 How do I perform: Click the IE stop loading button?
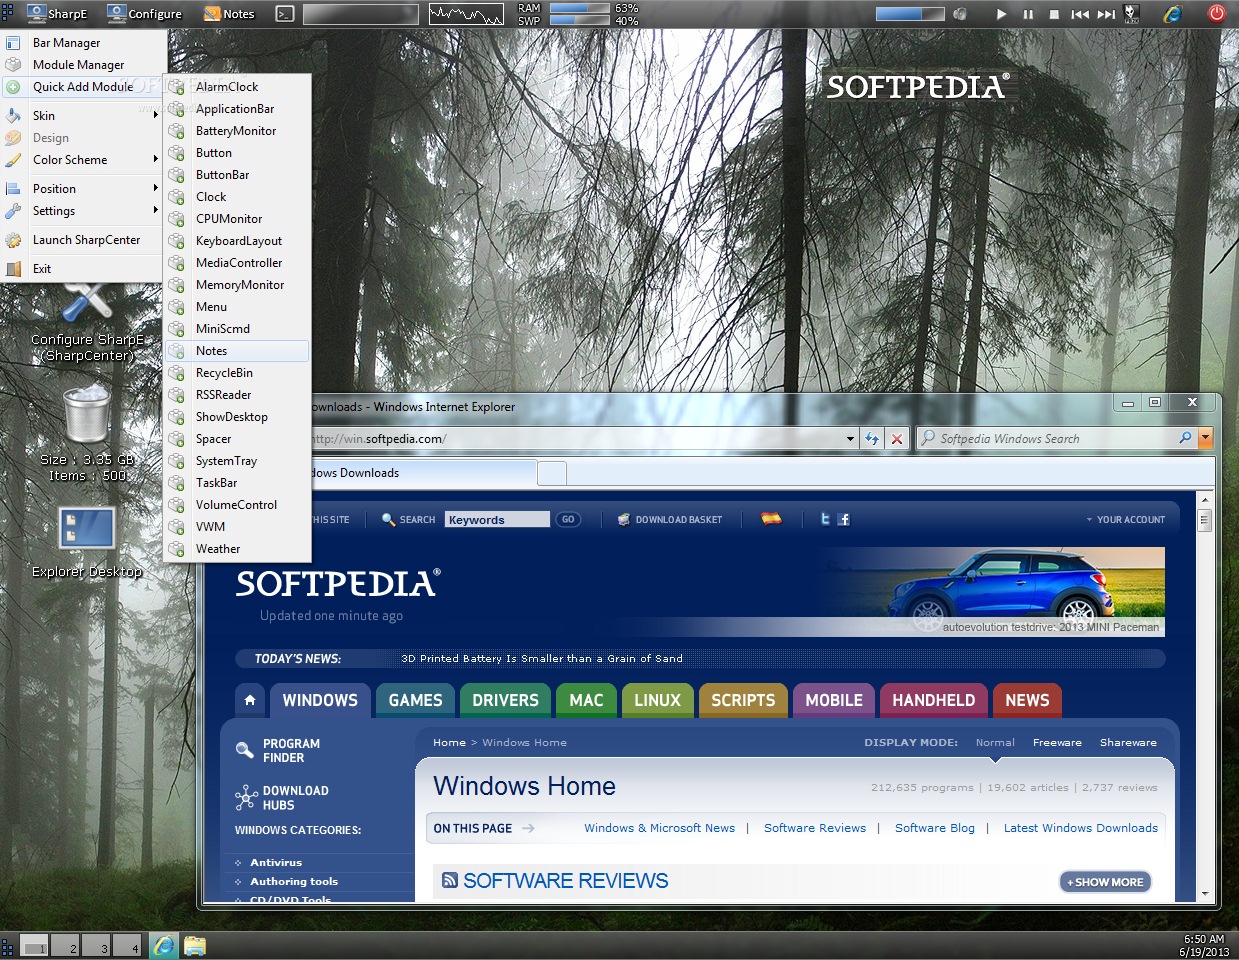coord(897,439)
